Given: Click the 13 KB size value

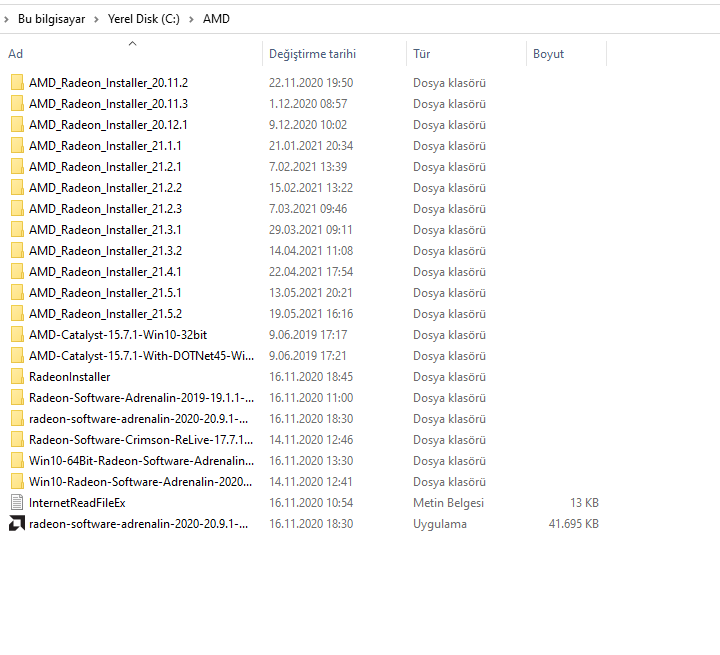Looking at the screenshot, I should pos(585,503).
